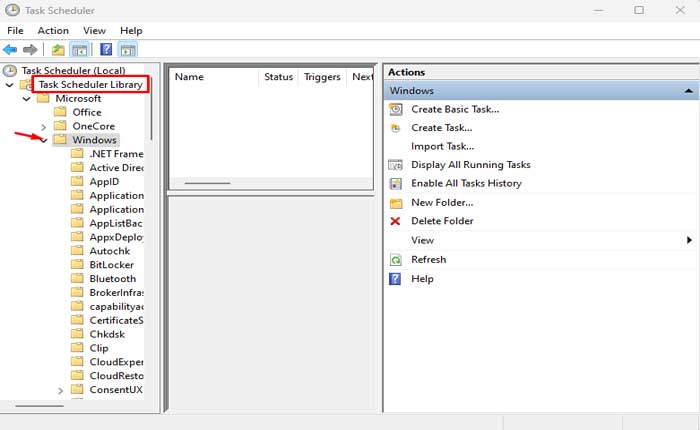Collapse the Task Scheduler Library node chevron

click(9, 85)
